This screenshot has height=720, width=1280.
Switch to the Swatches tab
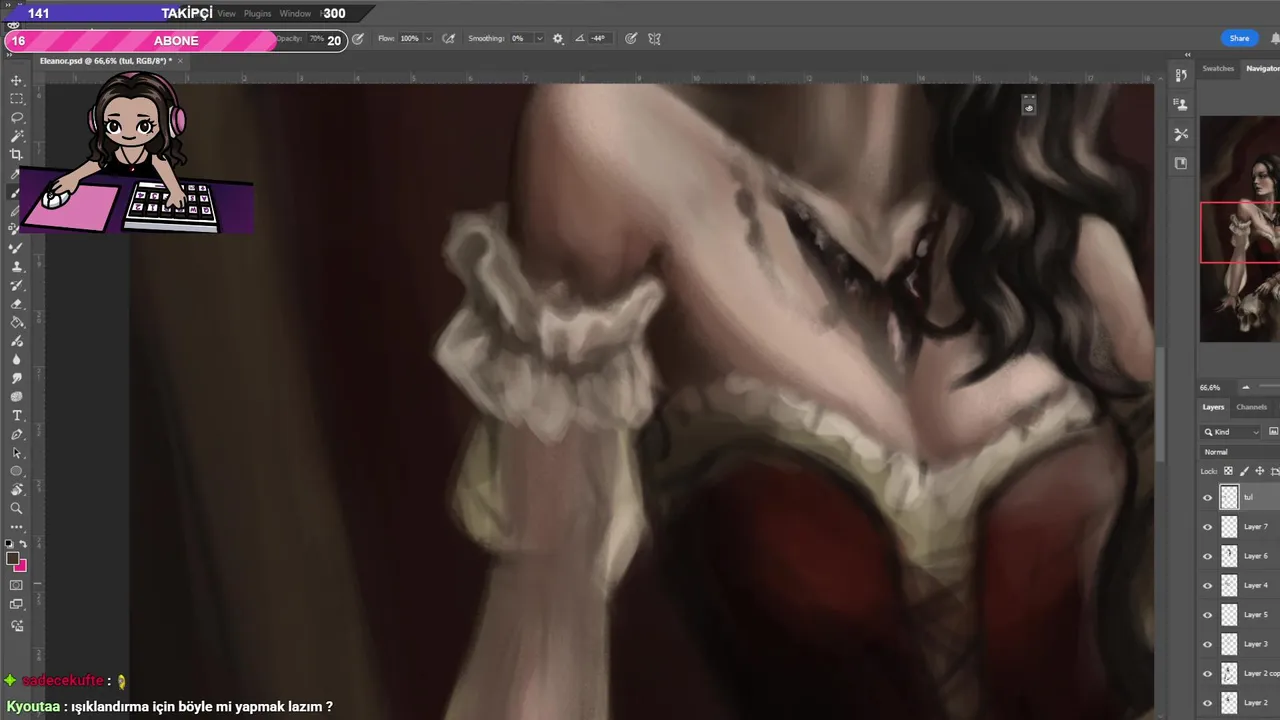pyautogui.click(x=1218, y=68)
